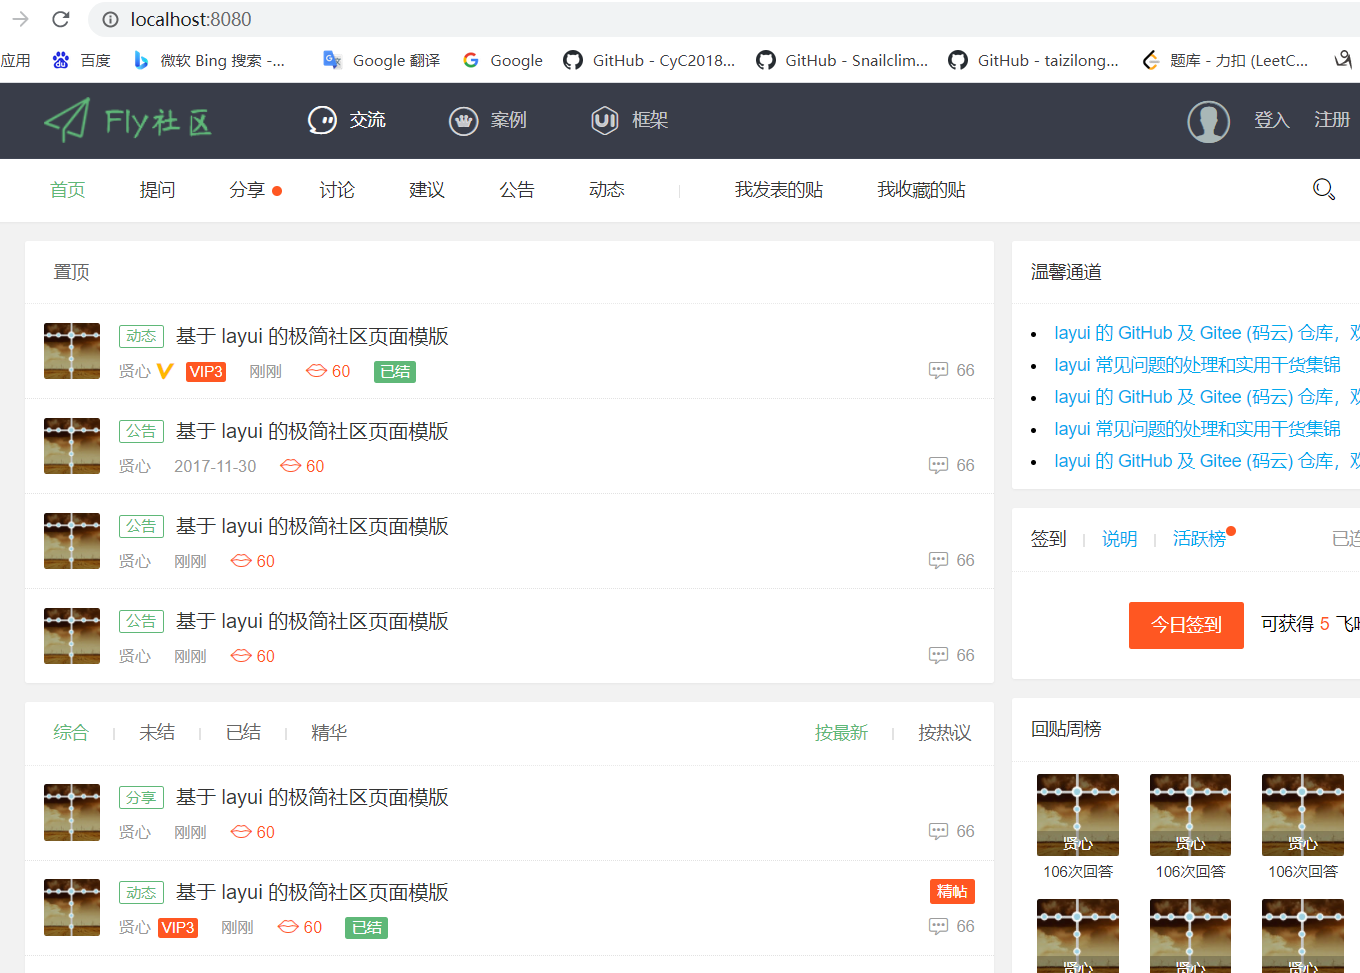
Task: Open the 框架 section in the header
Action: pos(629,120)
